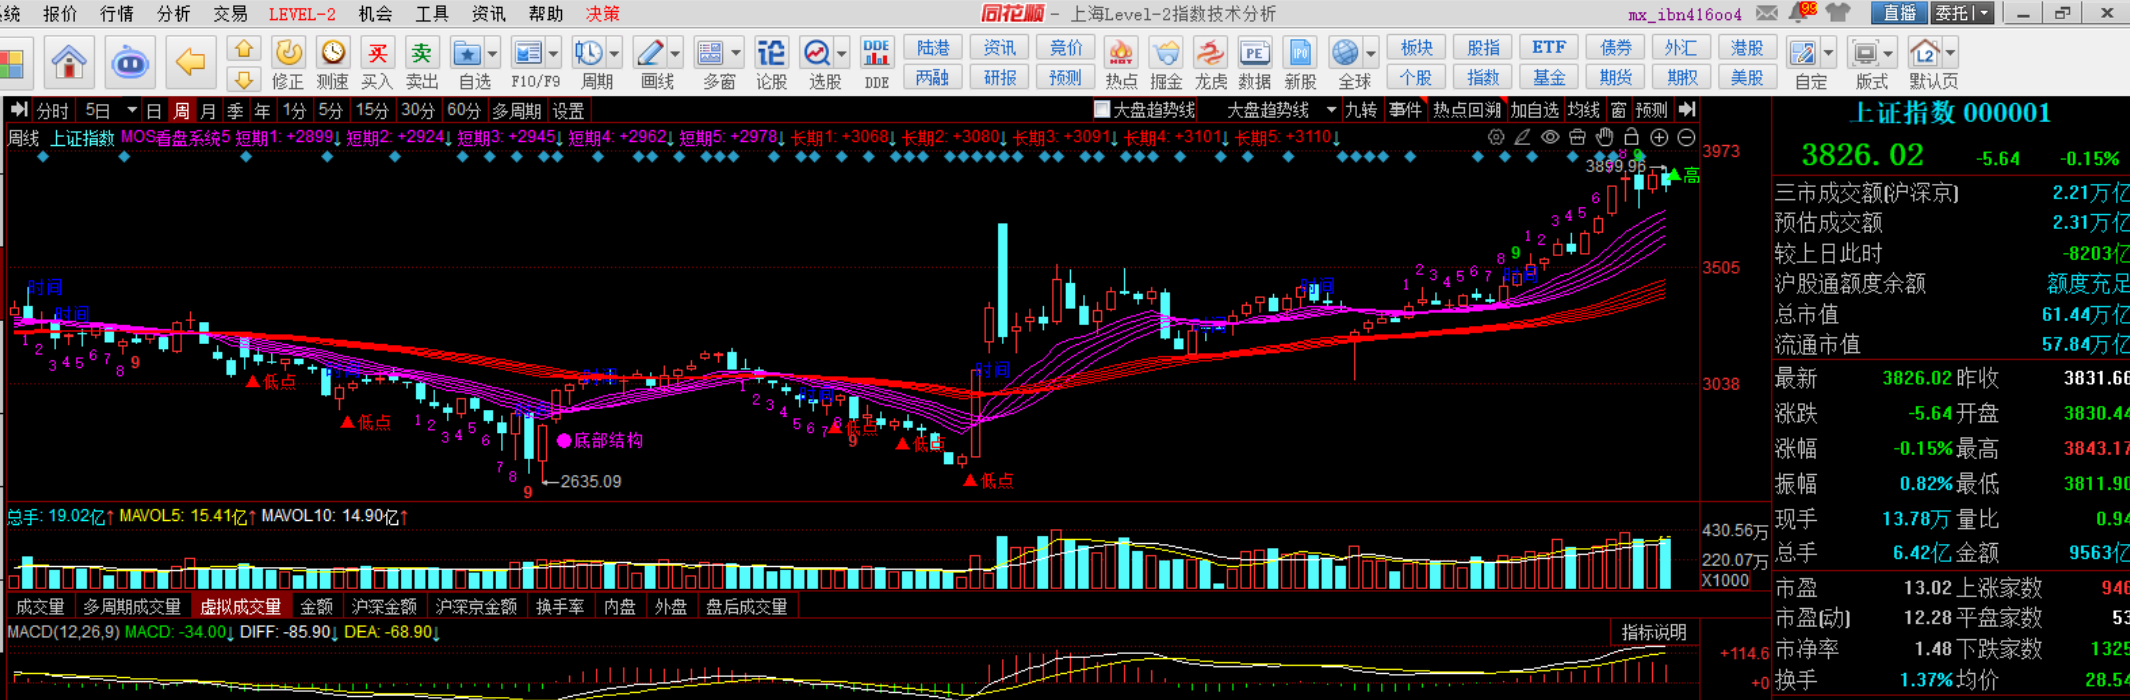2130x700 pixels.
Task: Switch chart period to 季
Action: tap(235, 110)
